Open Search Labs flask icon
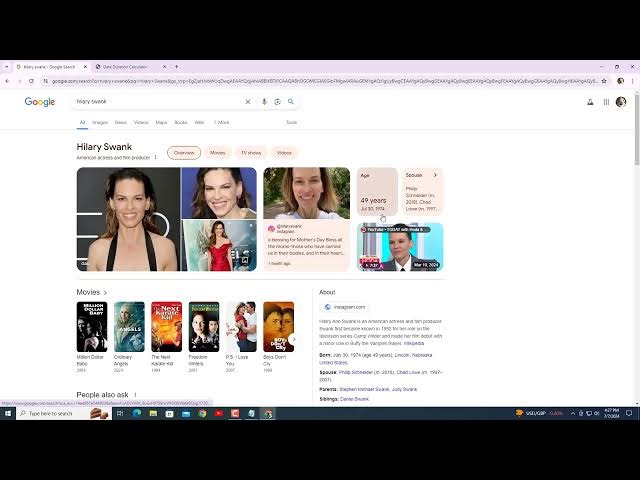 590,102
